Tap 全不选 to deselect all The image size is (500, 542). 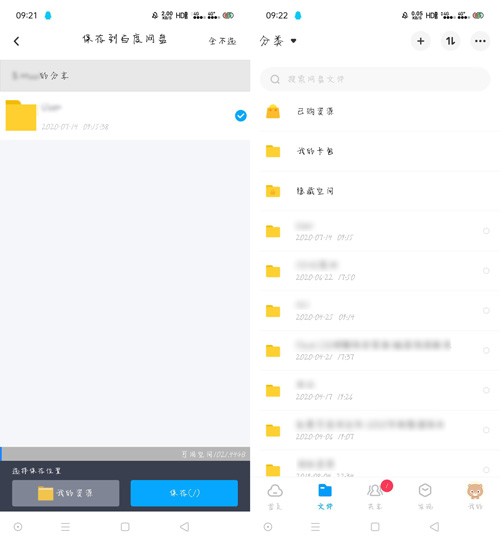222,41
